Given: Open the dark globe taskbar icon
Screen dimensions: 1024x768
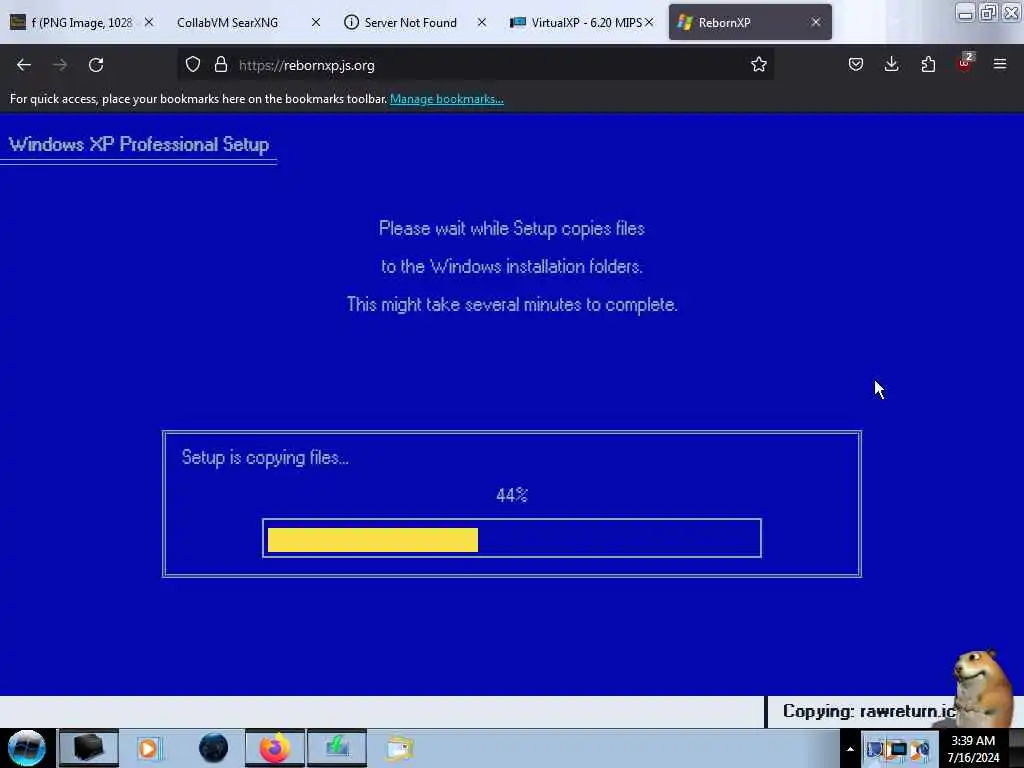Looking at the screenshot, I should coord(213,748).
